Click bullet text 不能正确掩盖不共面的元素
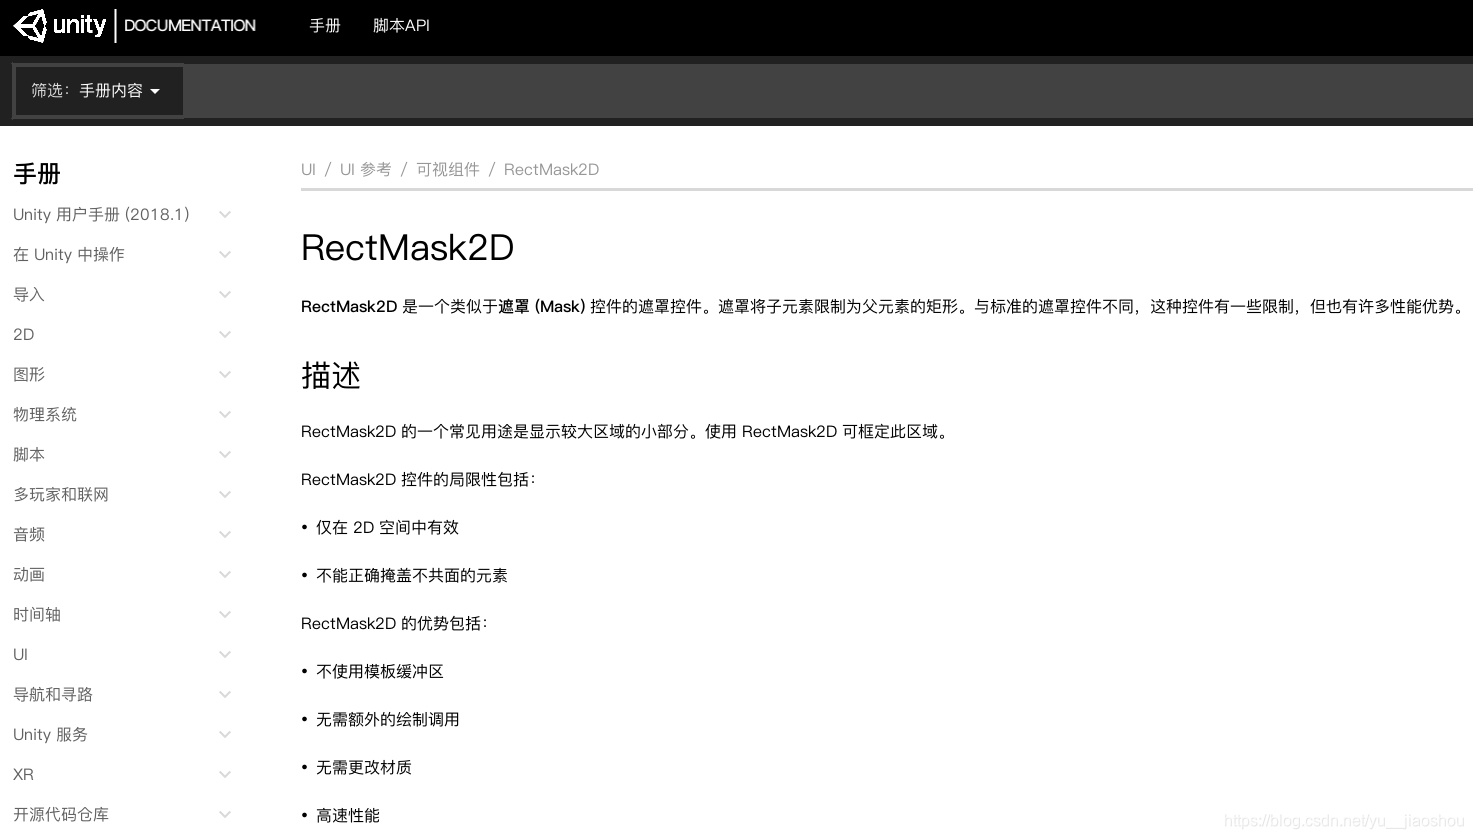 (x=412, y=576)
